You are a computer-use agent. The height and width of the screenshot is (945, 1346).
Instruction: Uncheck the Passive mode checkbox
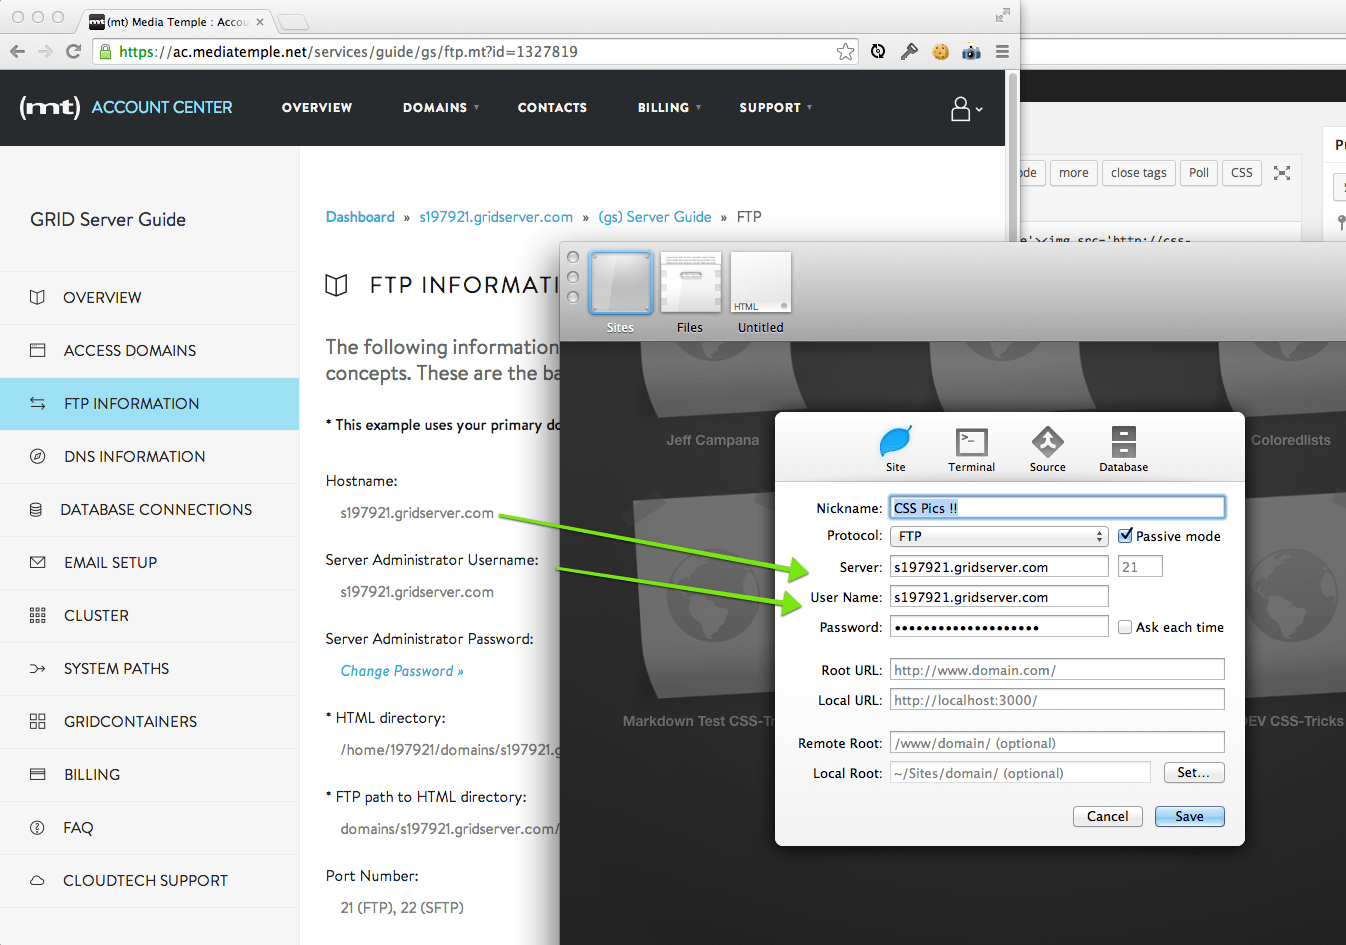point(1125,535)
